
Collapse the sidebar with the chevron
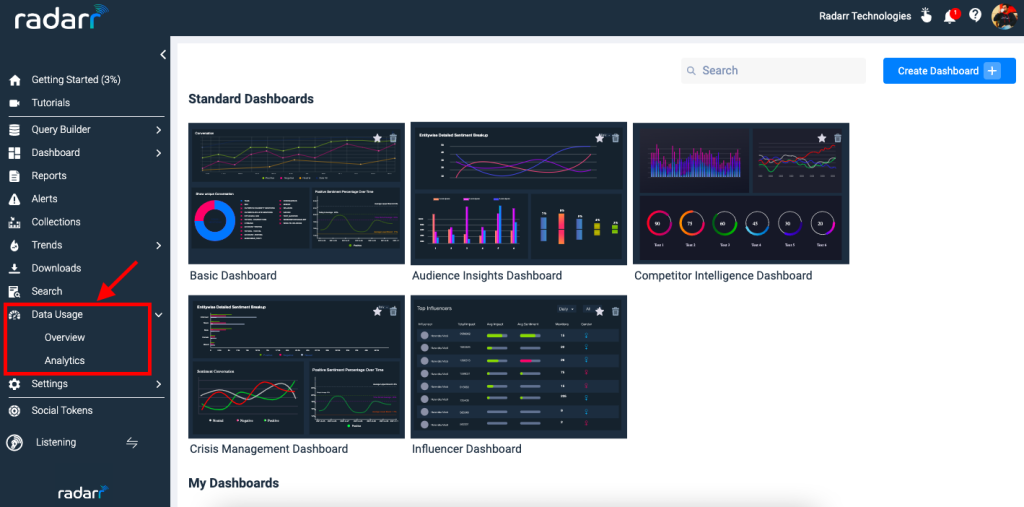(163, 55)
